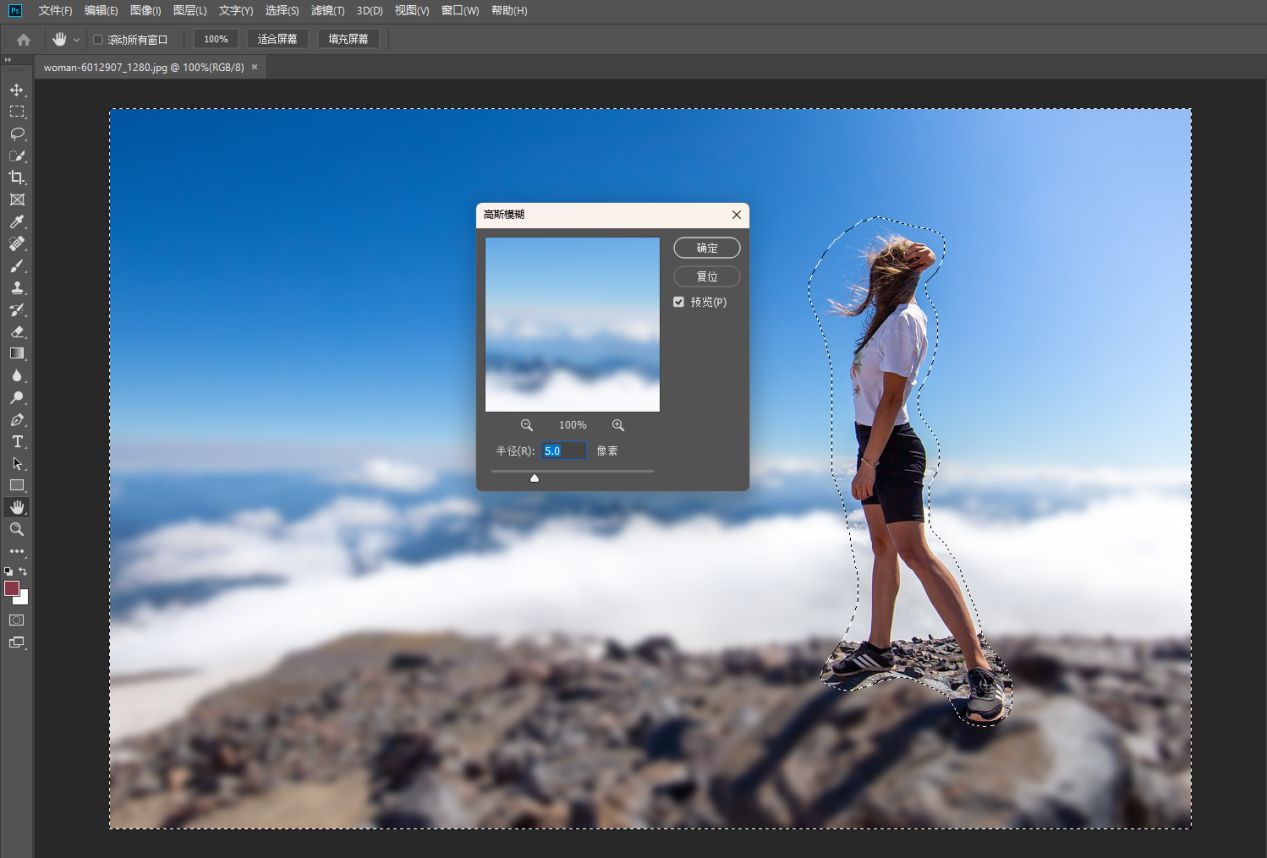Screen dimensions: 1267x858
Task: Click the 半径 radius input showing 5.0
Action: (563, 450)
